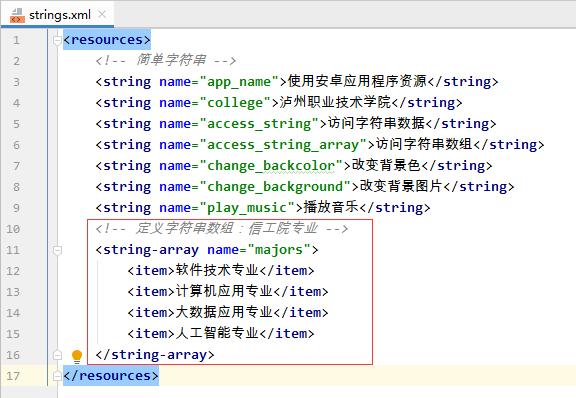Open the yellow lightbulb quick-fix on line 16
Screen dimensions: 576x398
tap(77, 356)
